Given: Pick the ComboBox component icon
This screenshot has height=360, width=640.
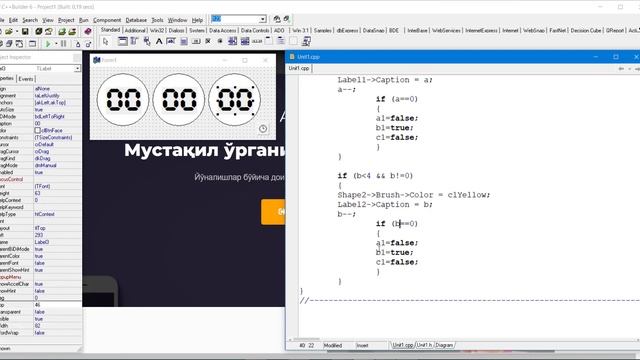Looking at the screenshot, I should (x=245, y=41).
